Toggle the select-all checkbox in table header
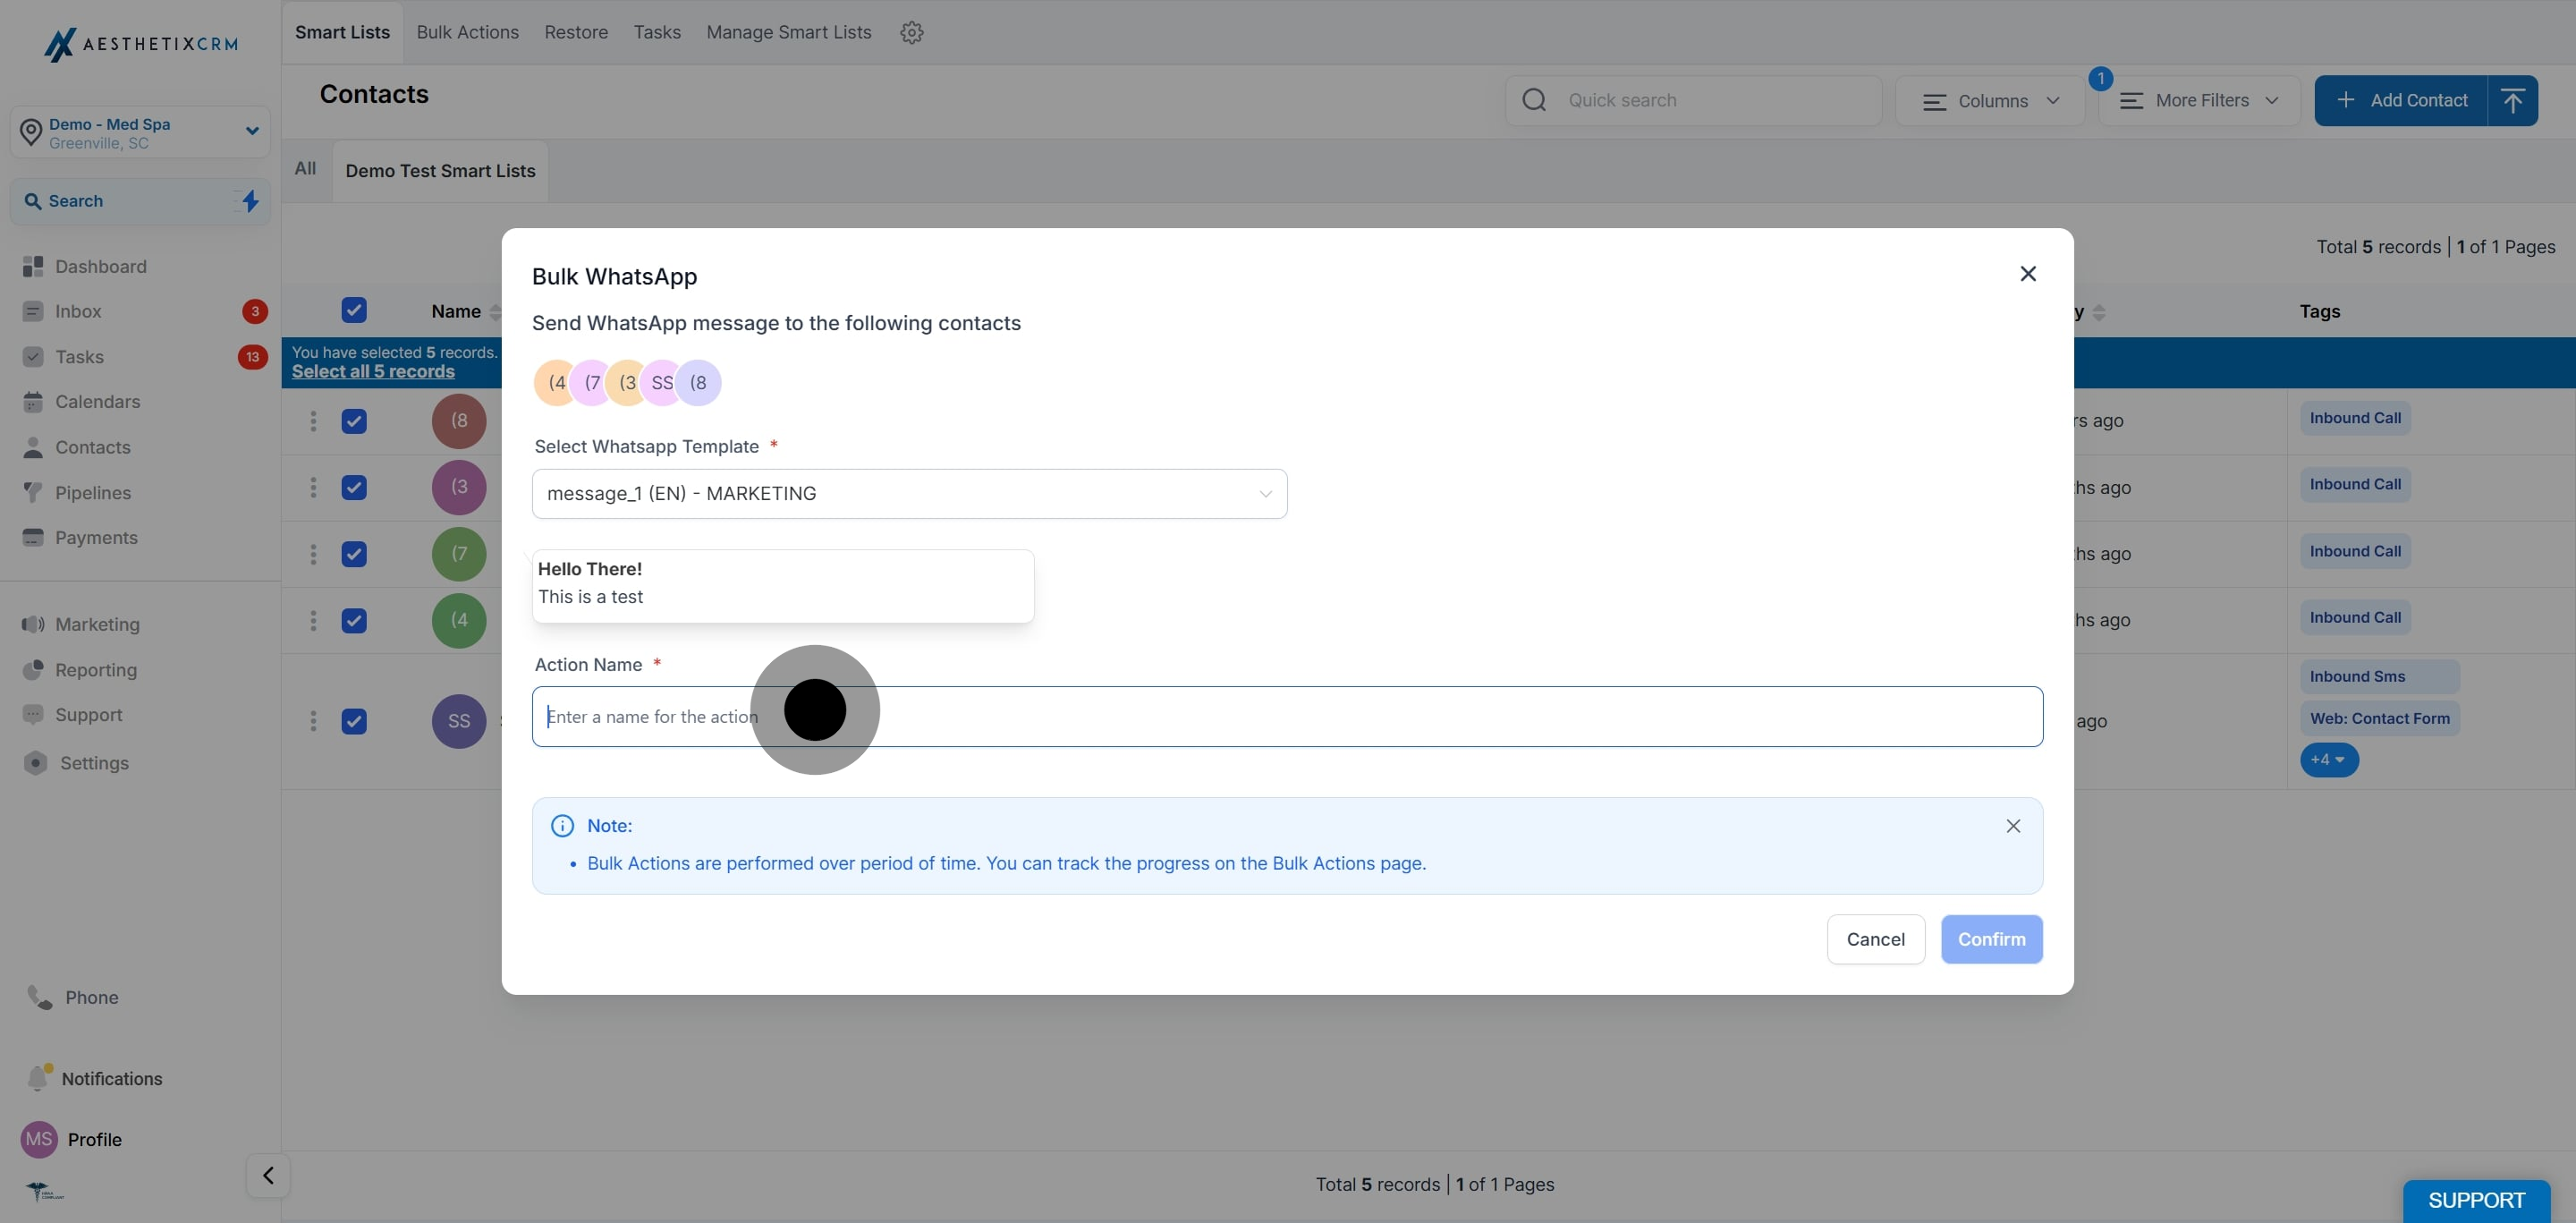 pos(354,310)
